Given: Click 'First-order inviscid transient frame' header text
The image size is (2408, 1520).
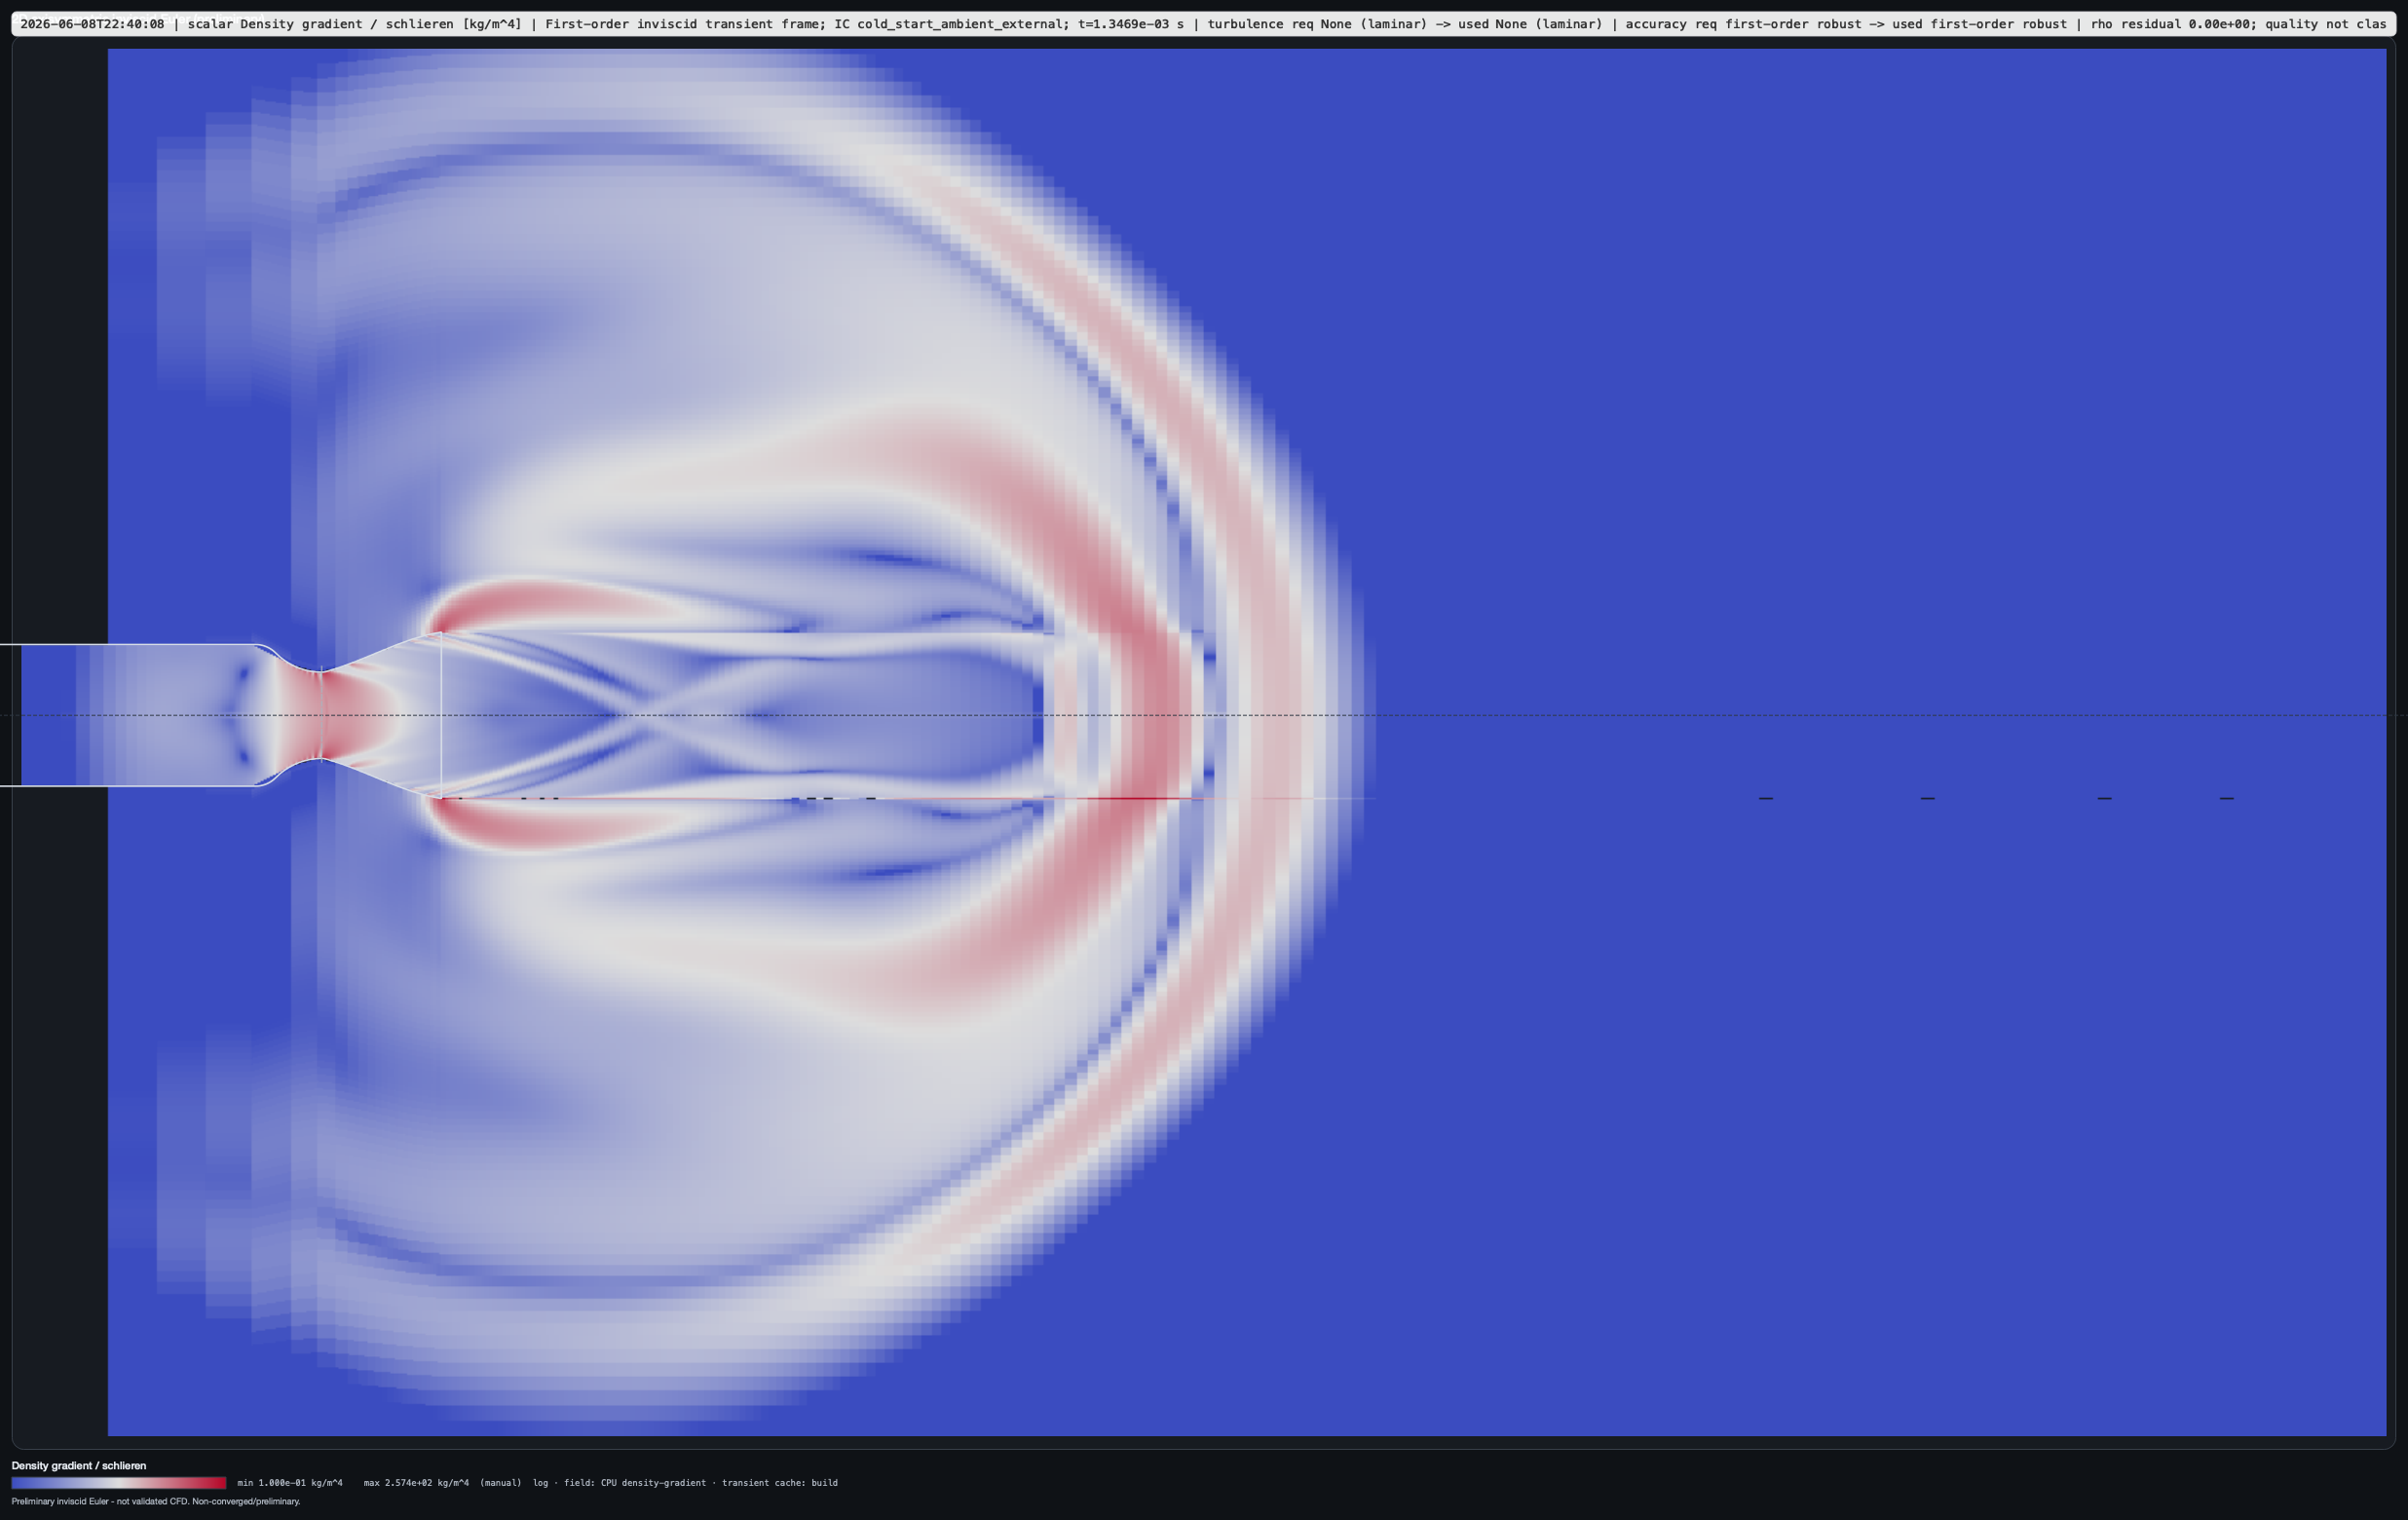Looking at the screenshot, I should point(685,24).
